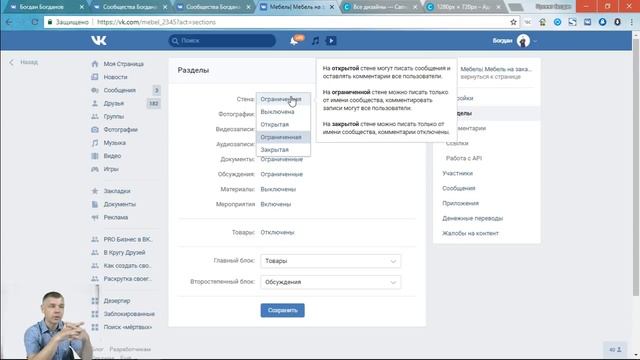Viewport: 640px width, 360px height.
Task: Select Выключена in wall dropdown
Action: (283, 112)
